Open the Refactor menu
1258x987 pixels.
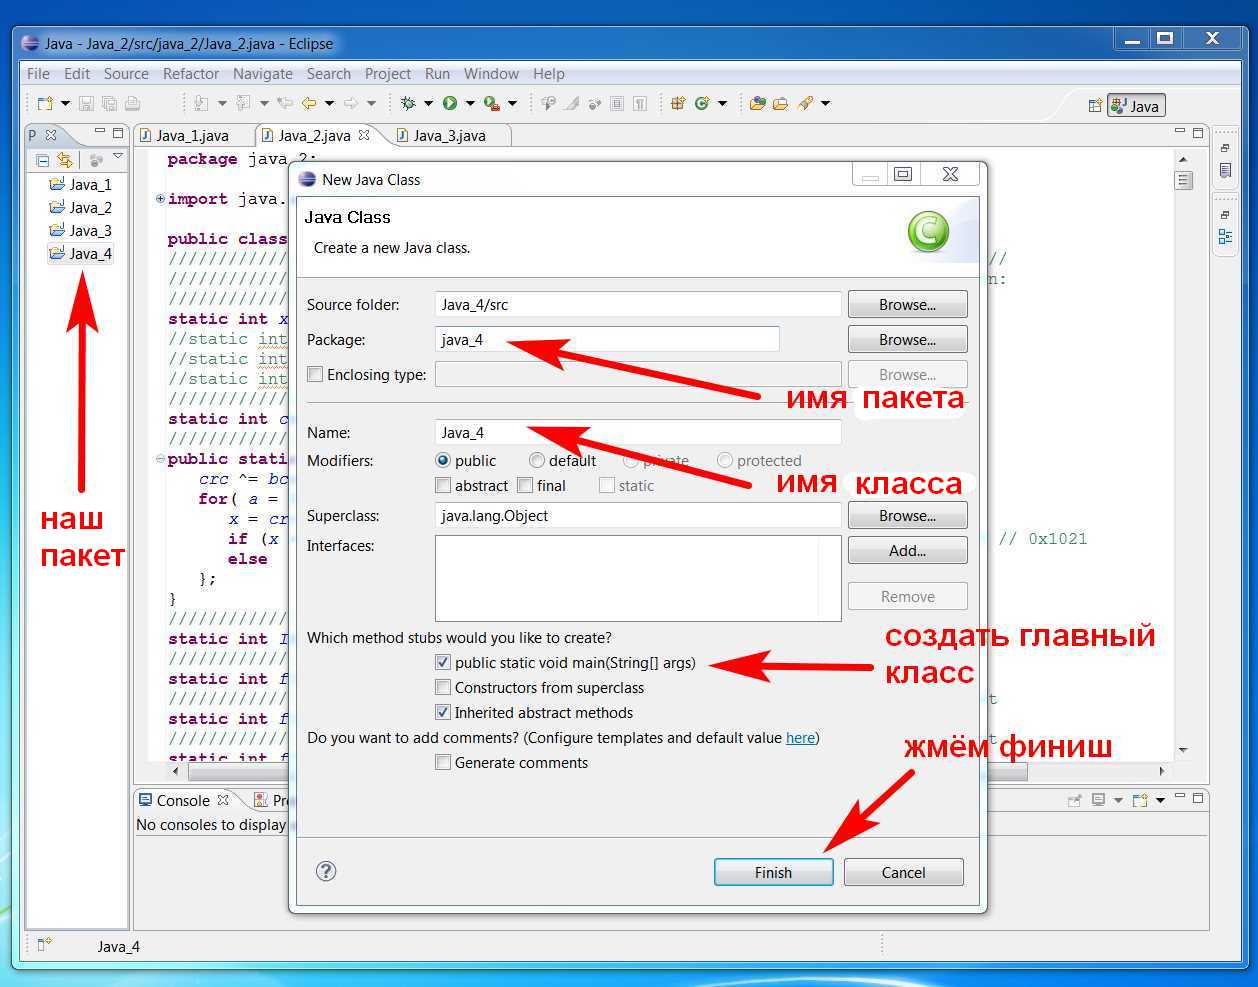(x=190, y=74)
